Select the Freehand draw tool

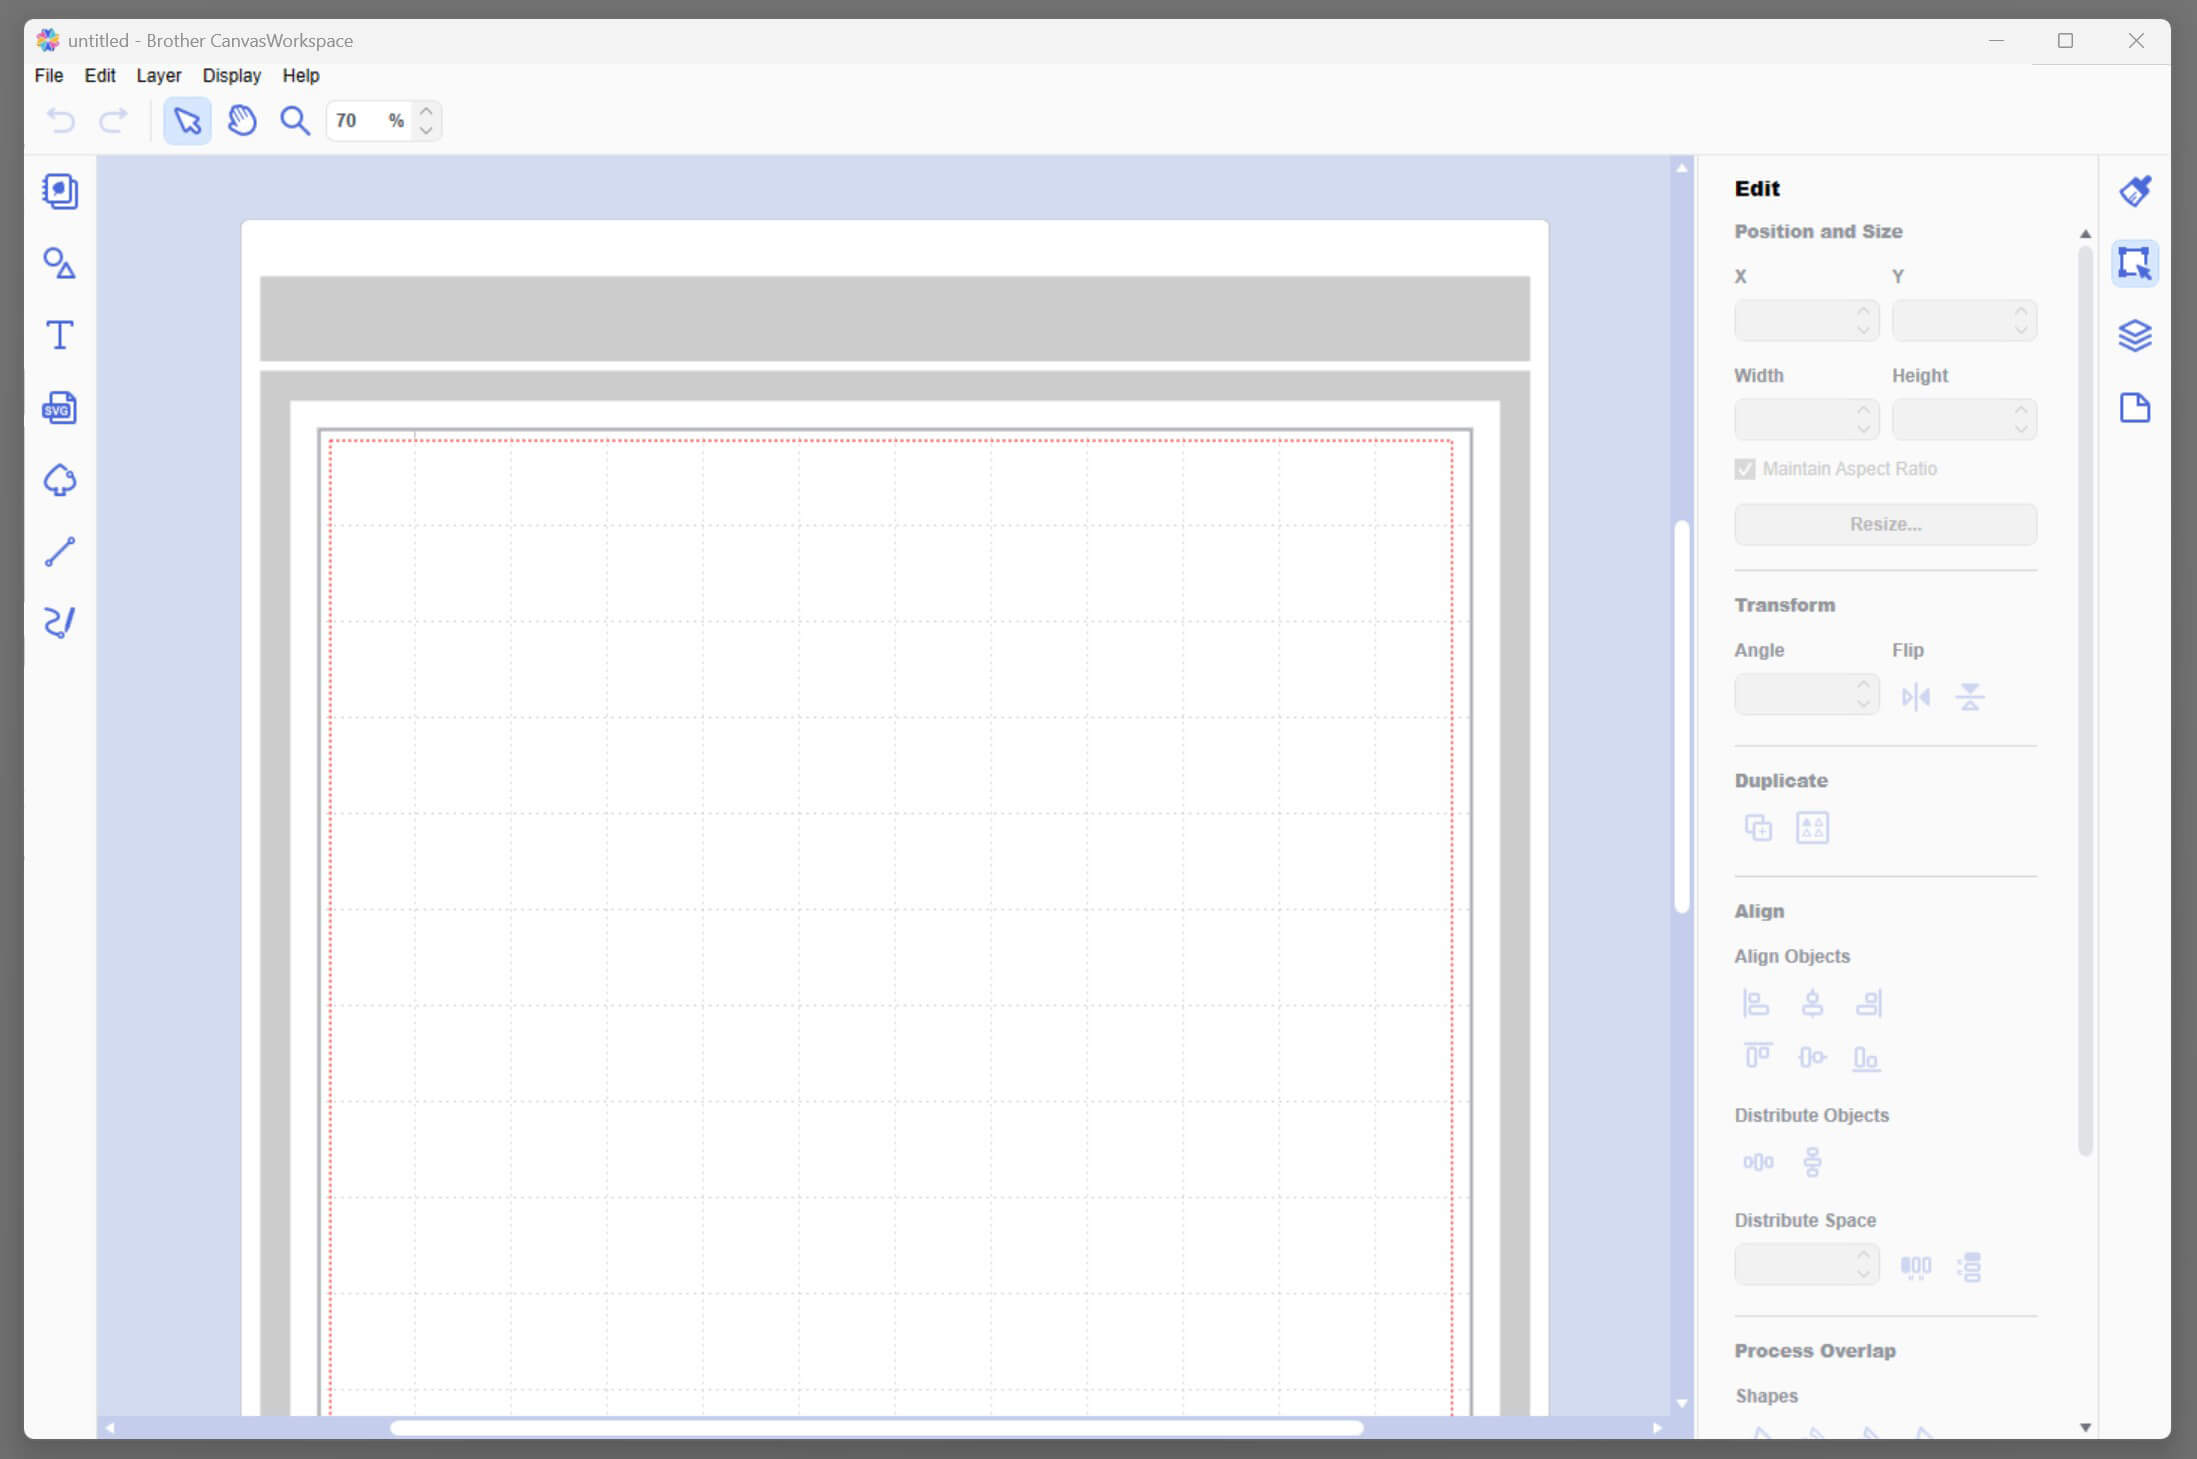(59, 622)
